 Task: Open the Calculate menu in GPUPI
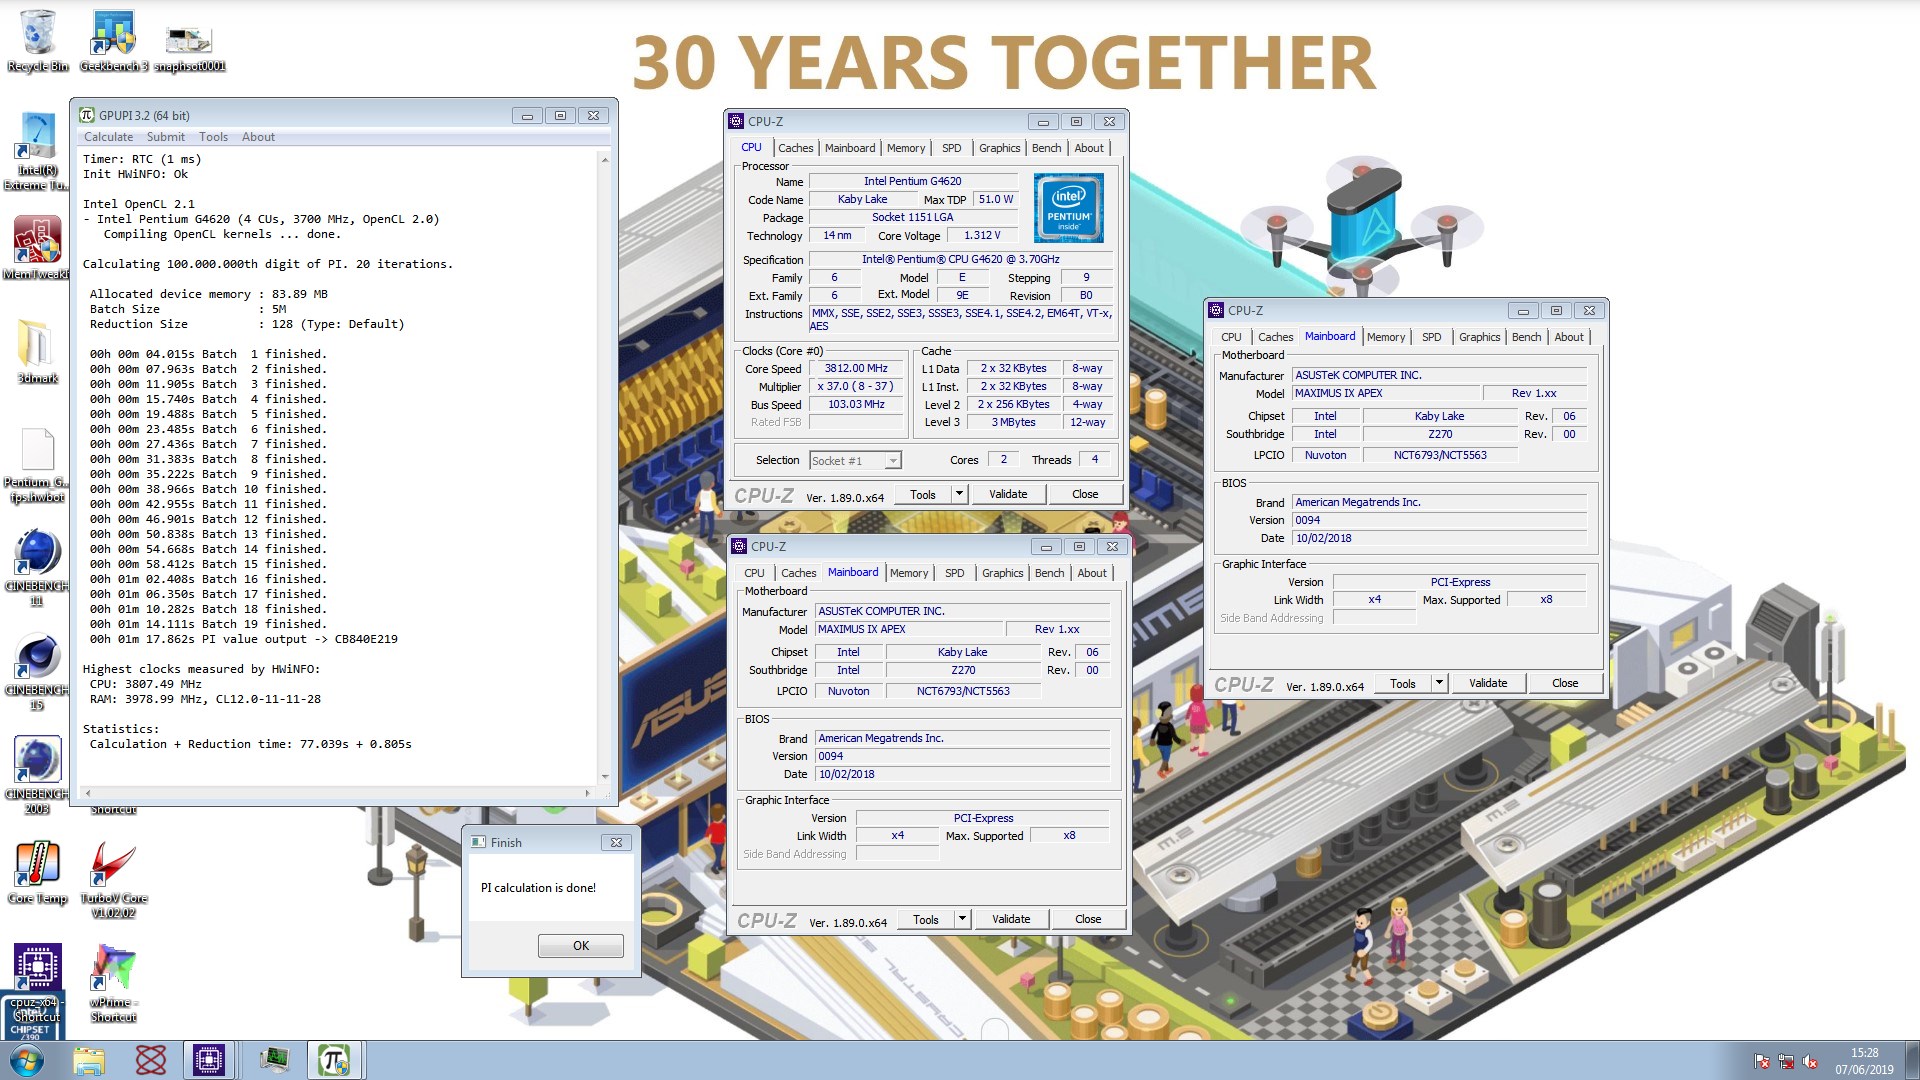pyautogui.click(x=108, y=137)
